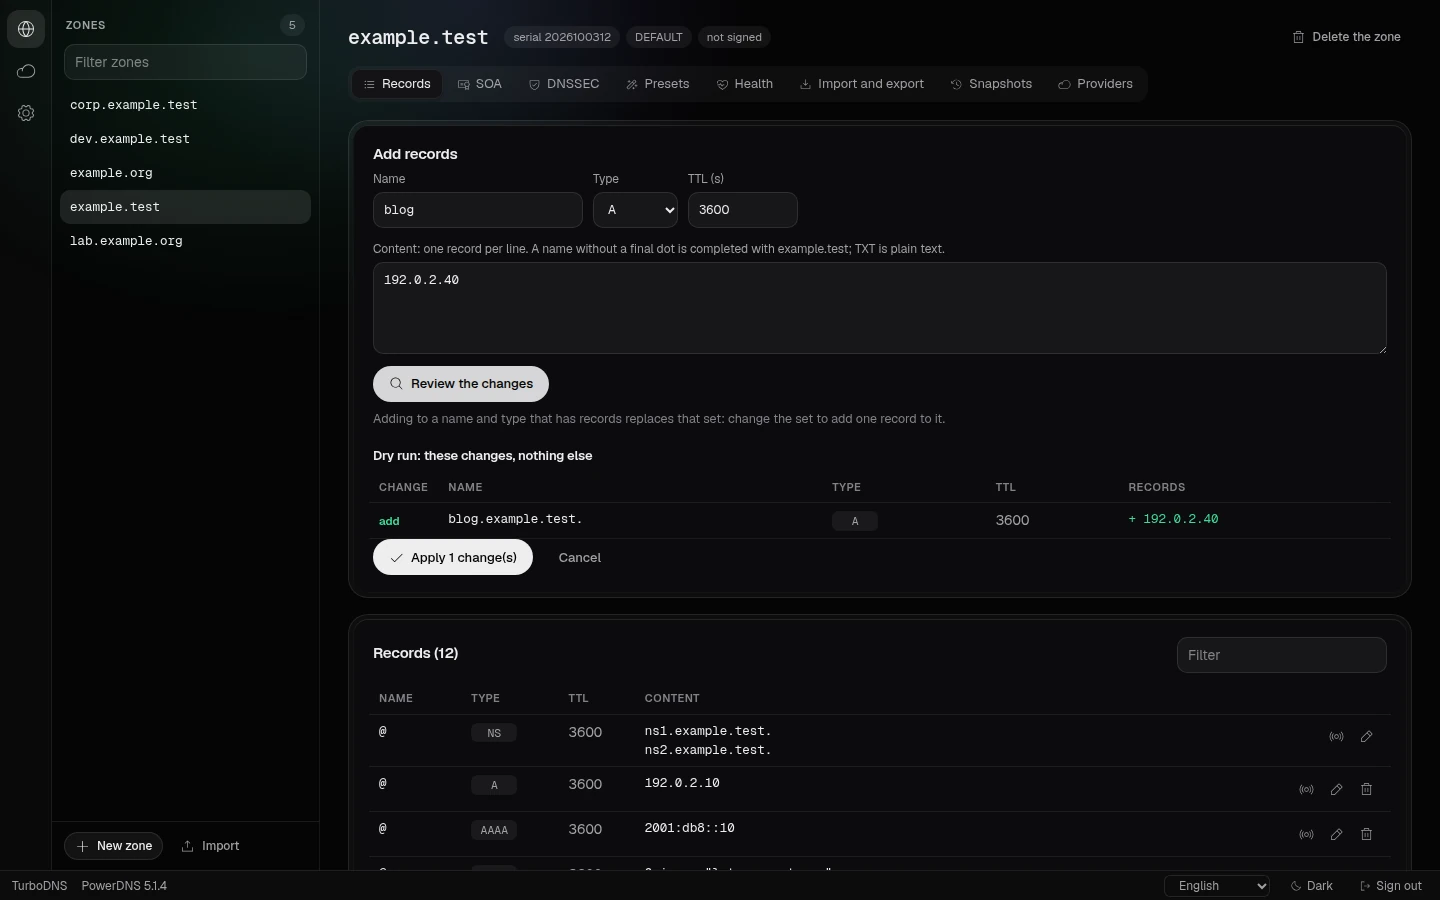Image resolution: width=1440 pixels, height=900 pixels.
Task: Open the globe zones view in sidebar
Action: 26,29
